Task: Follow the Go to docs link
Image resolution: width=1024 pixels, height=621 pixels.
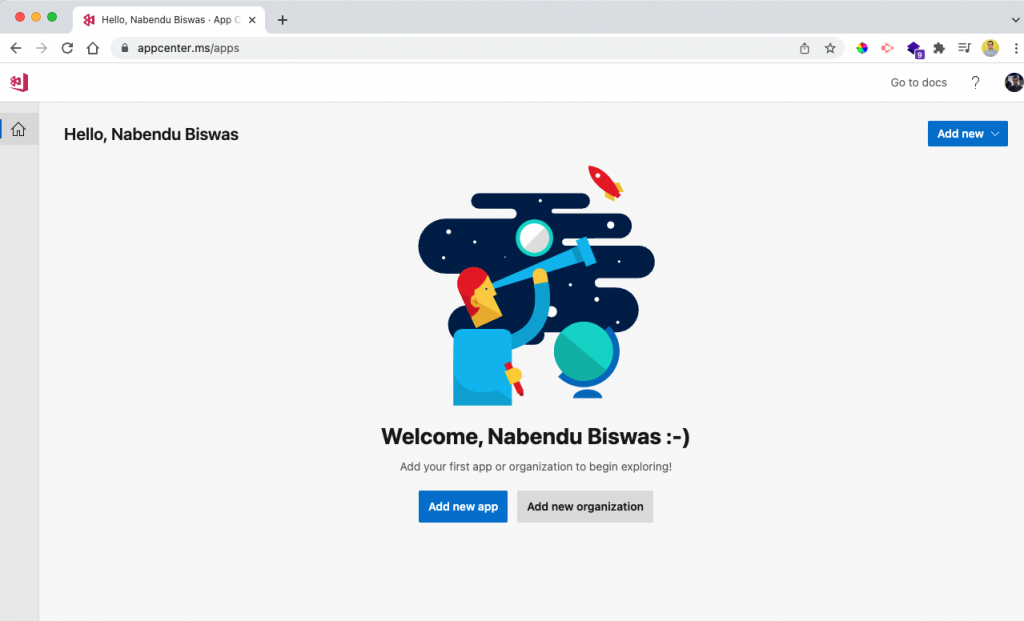Action: pyautogui.click(x=918, y=82)
